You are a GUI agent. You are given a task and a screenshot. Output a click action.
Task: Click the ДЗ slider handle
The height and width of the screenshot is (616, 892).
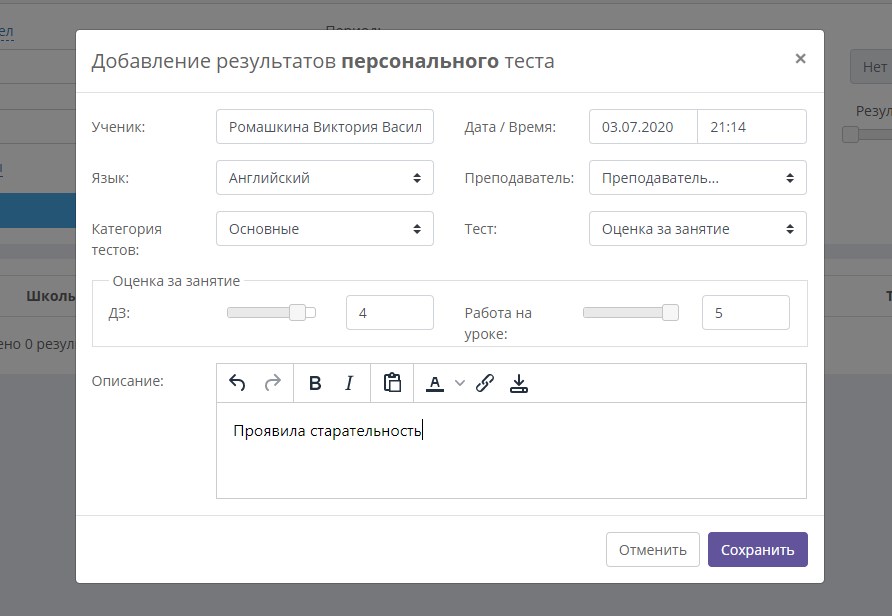click(x=297, y=312)
